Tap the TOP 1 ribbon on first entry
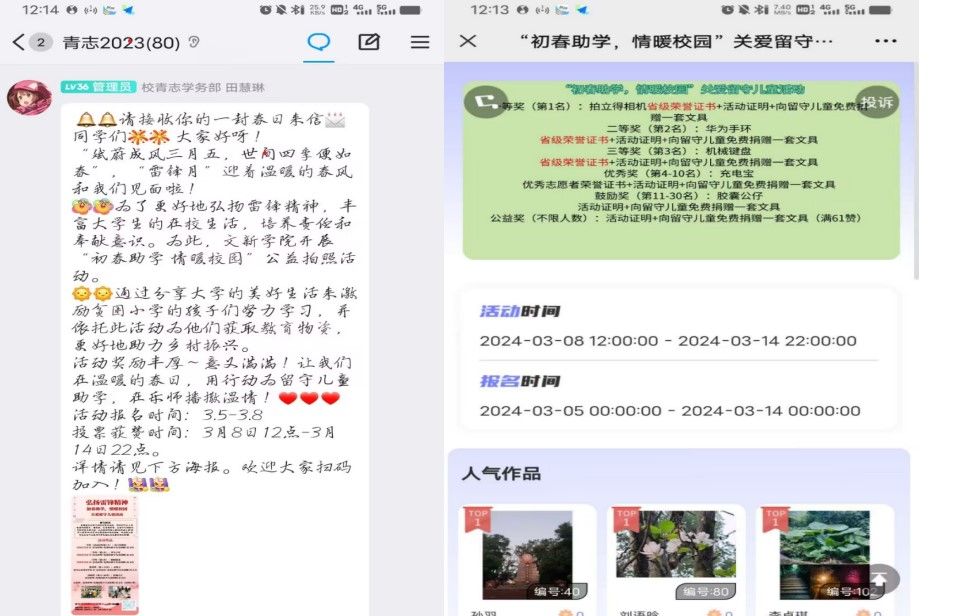 click(x=477, y=520)
